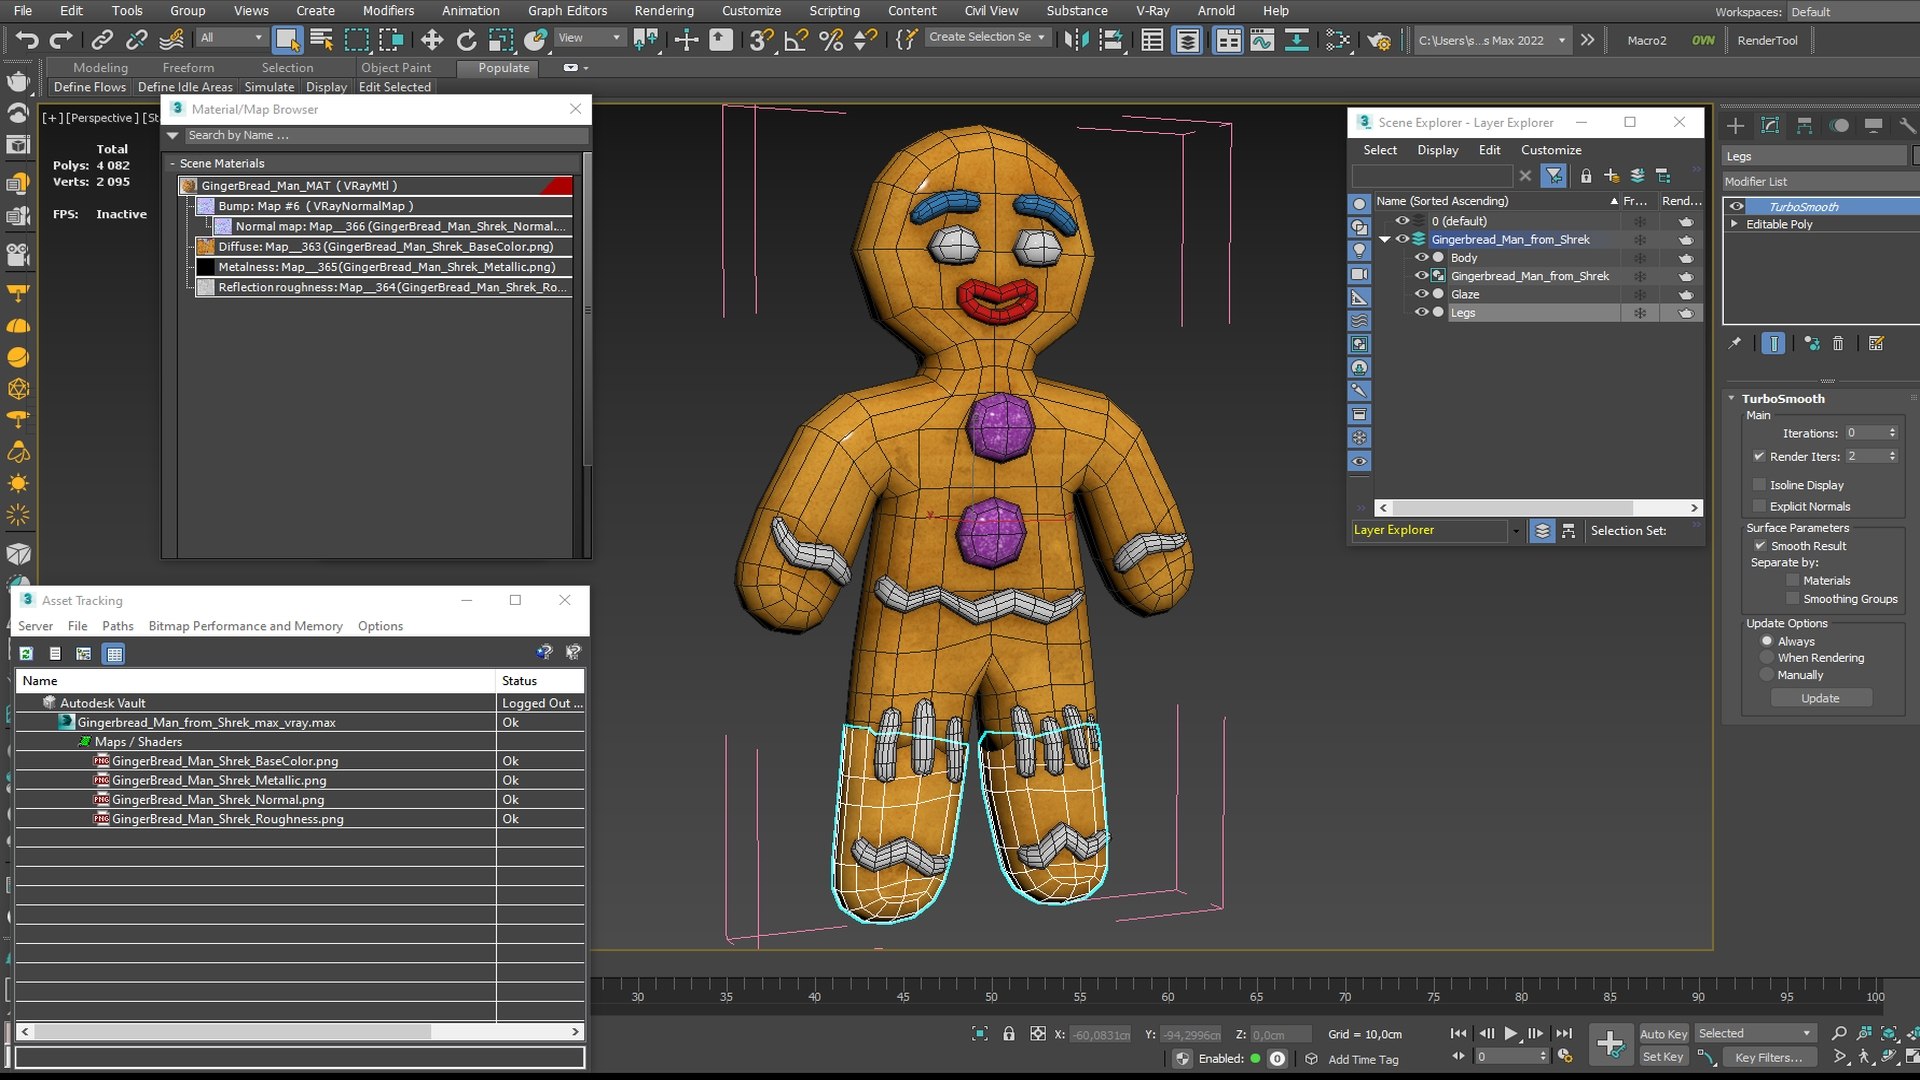Collapse the TurboSmooth rollout
The height and width of the screenshot is (1080, 1920).
pos(1731,398)
